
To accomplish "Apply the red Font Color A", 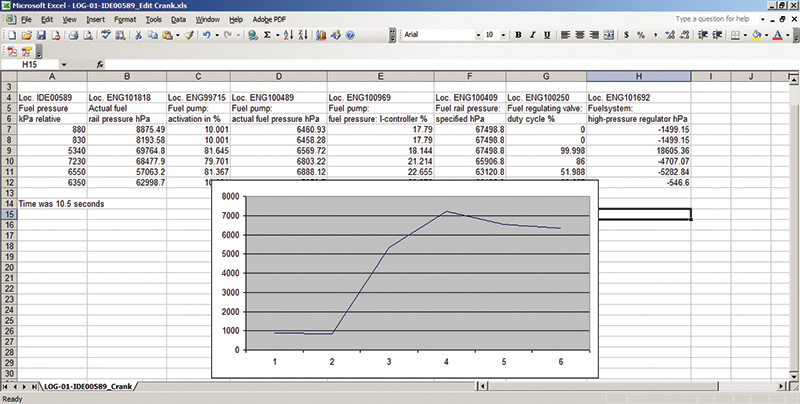I will point(778,35).
